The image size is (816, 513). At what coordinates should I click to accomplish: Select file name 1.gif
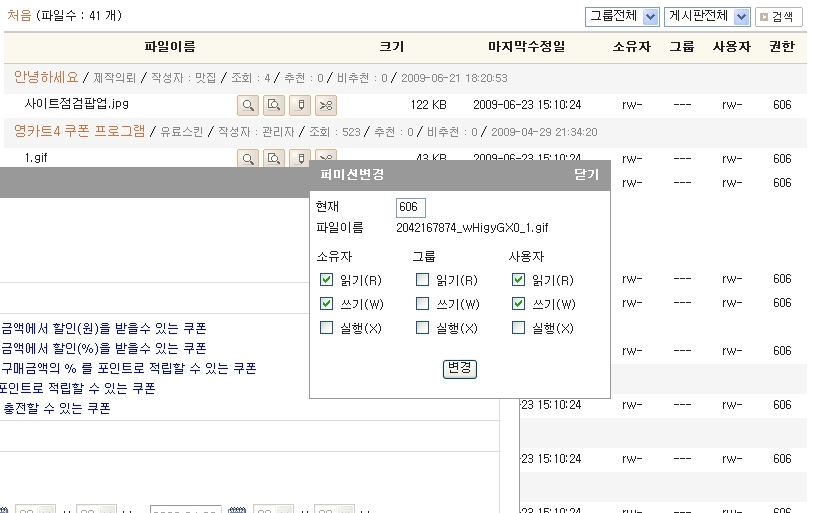point(36,158)
